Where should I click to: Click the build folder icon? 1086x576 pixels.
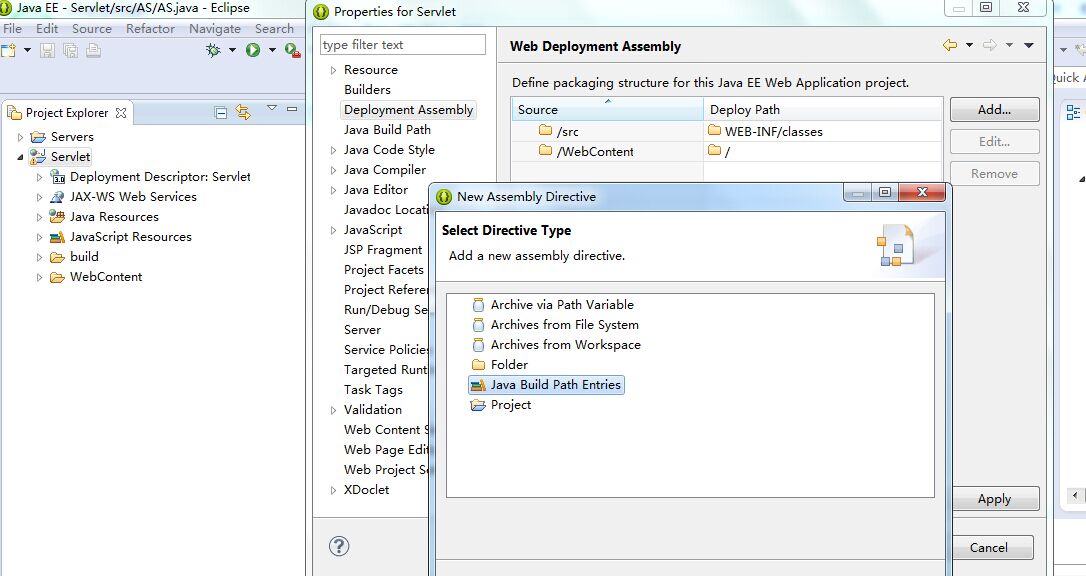(57, 257)
